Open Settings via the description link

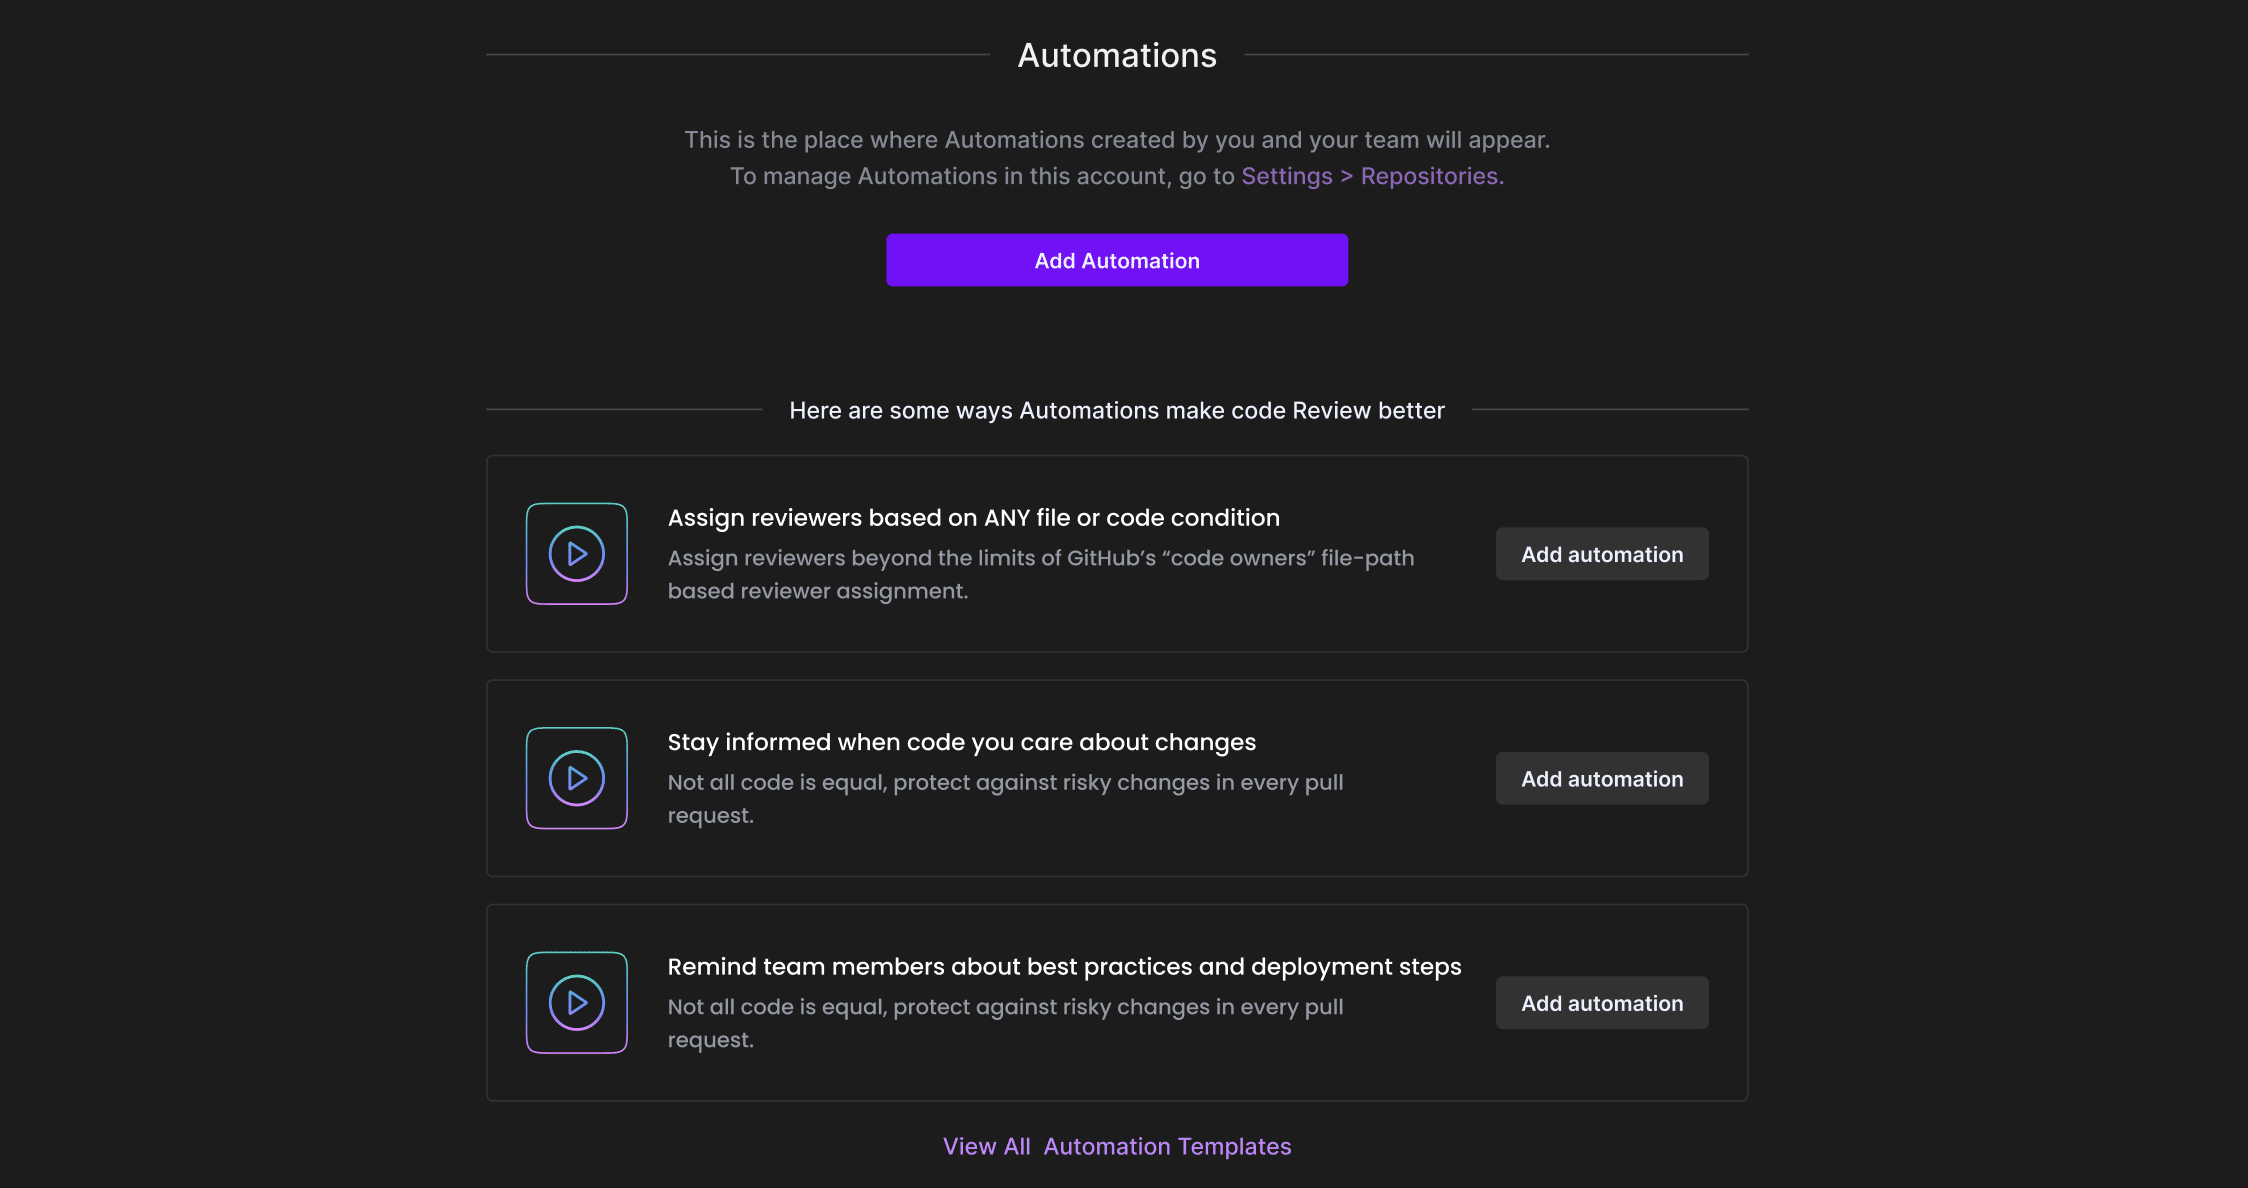tap(1286, 175)
